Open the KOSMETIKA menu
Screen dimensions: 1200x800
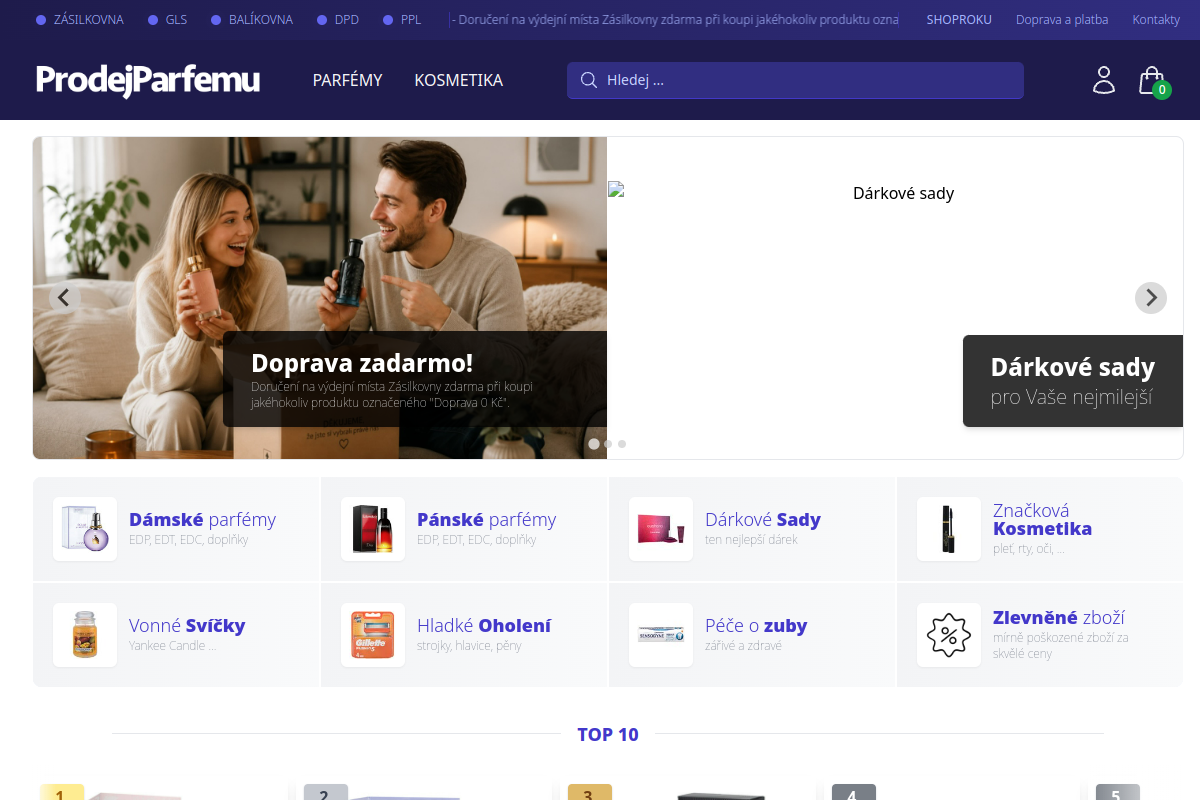(458, 80)
